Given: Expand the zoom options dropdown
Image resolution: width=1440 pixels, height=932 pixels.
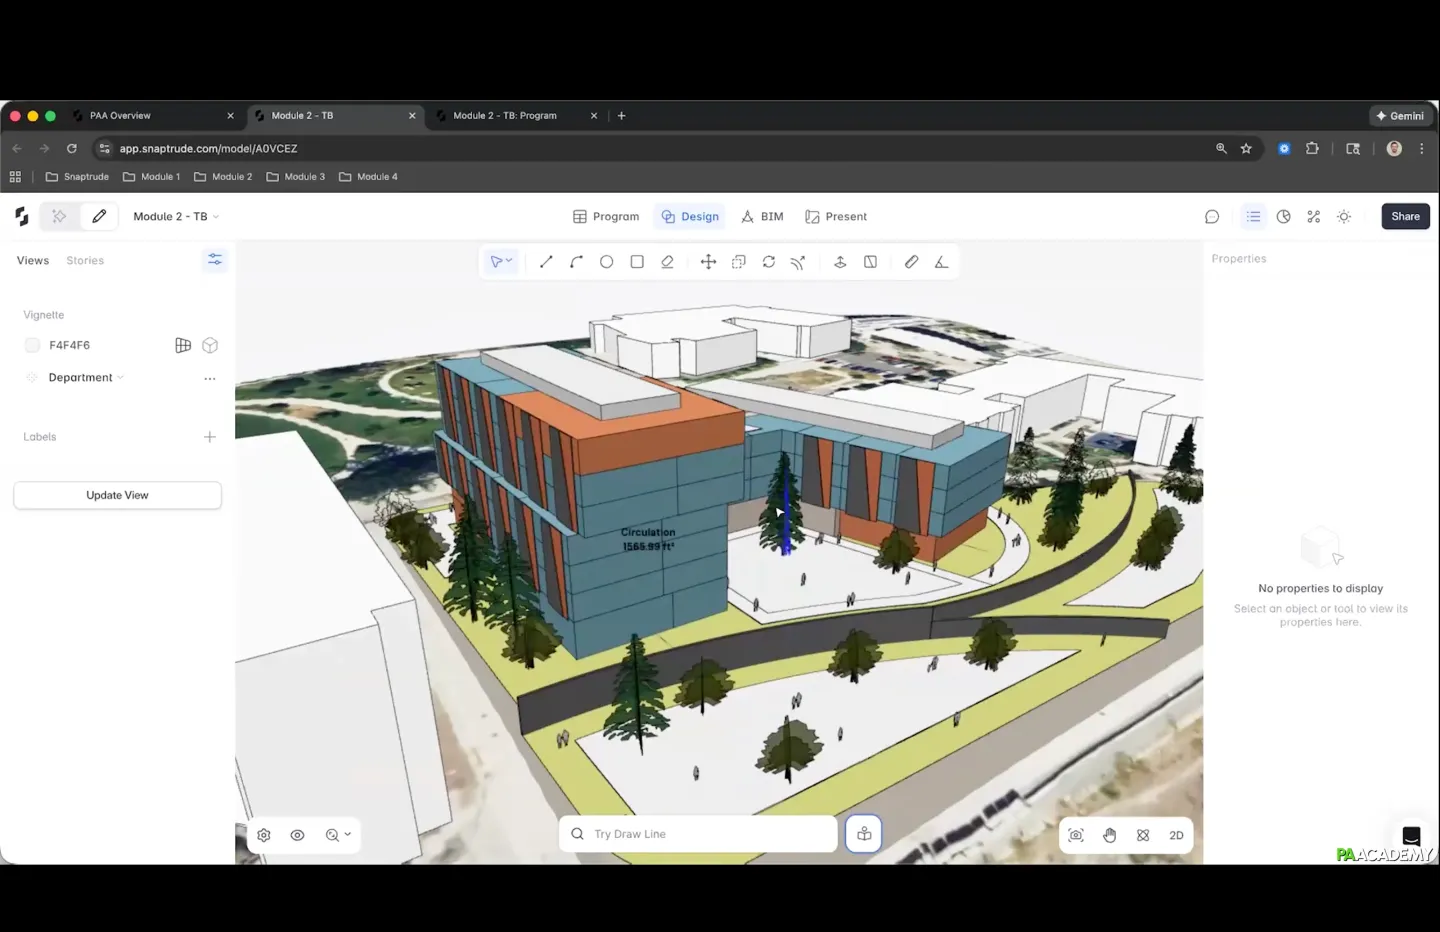Looking at the screenshot, I should pos(338,835).
